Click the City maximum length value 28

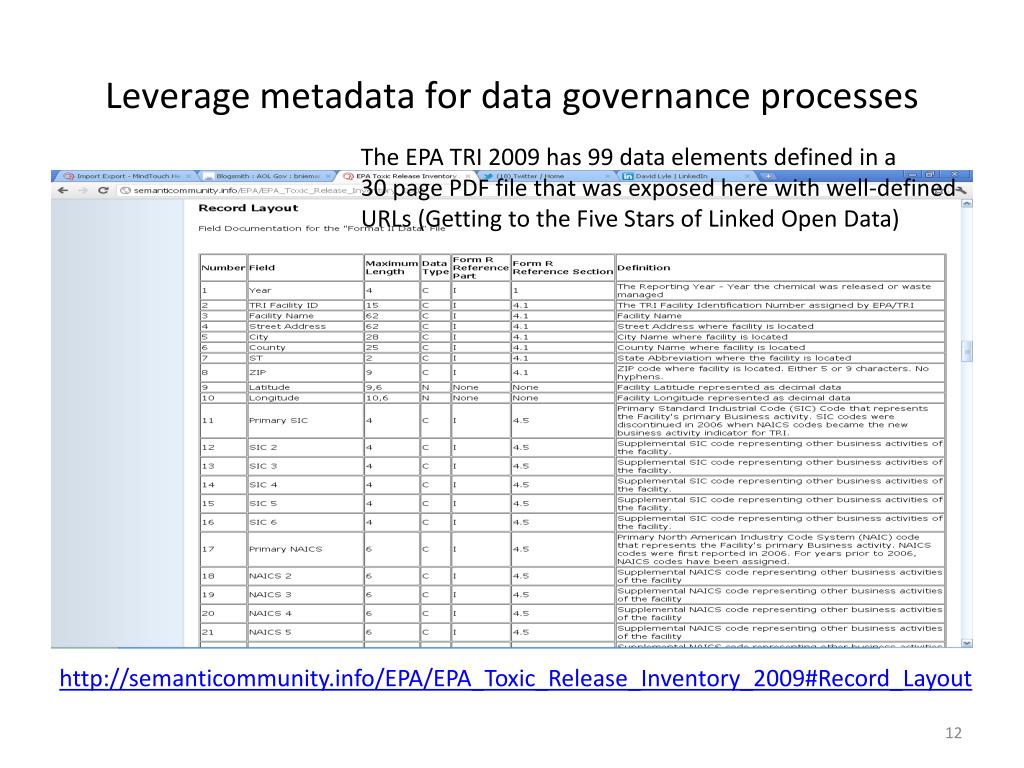391,337
